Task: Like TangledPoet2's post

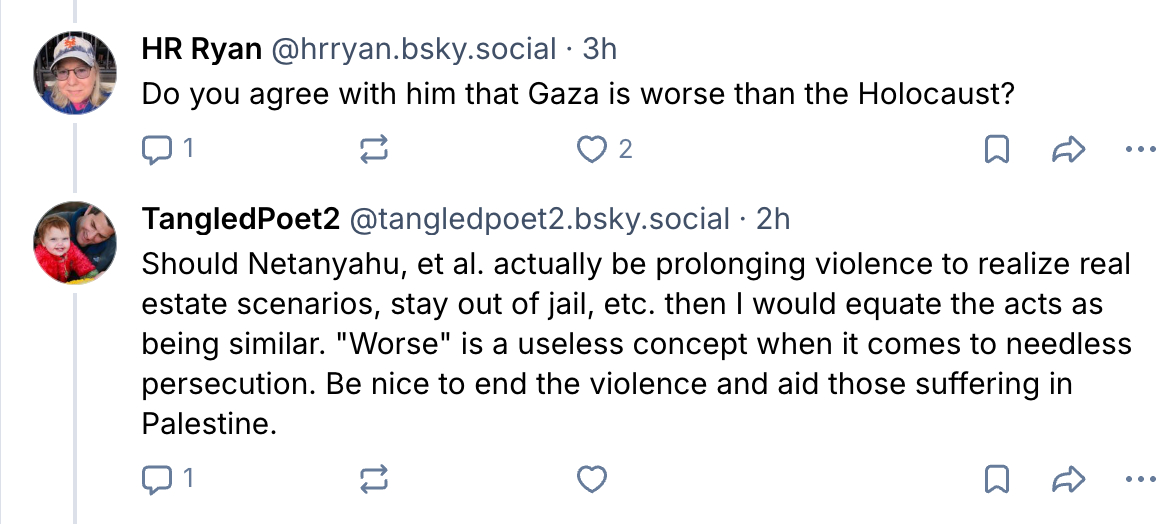Action: click(x=593, y=479)
